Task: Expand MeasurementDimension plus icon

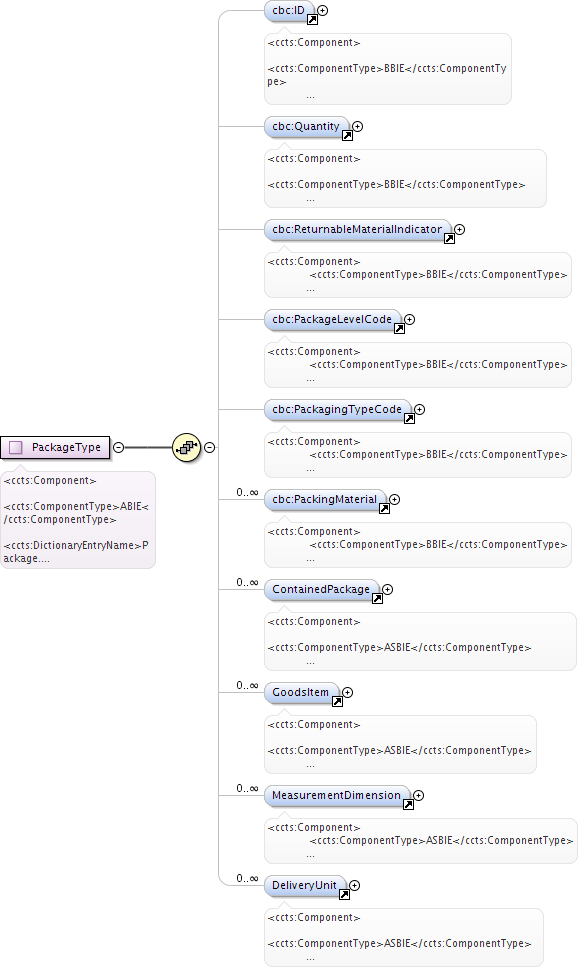Action: (x=419, y=796)
